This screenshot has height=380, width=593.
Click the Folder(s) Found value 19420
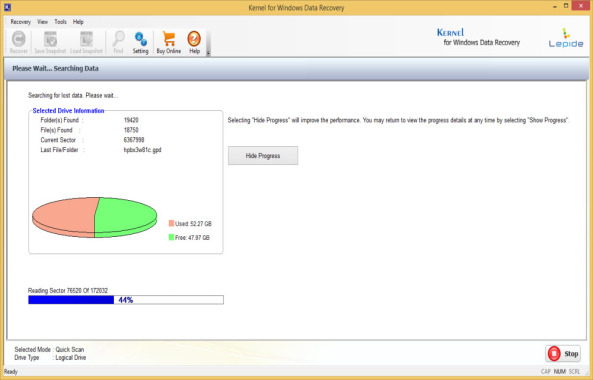click(x=131, y=120)
